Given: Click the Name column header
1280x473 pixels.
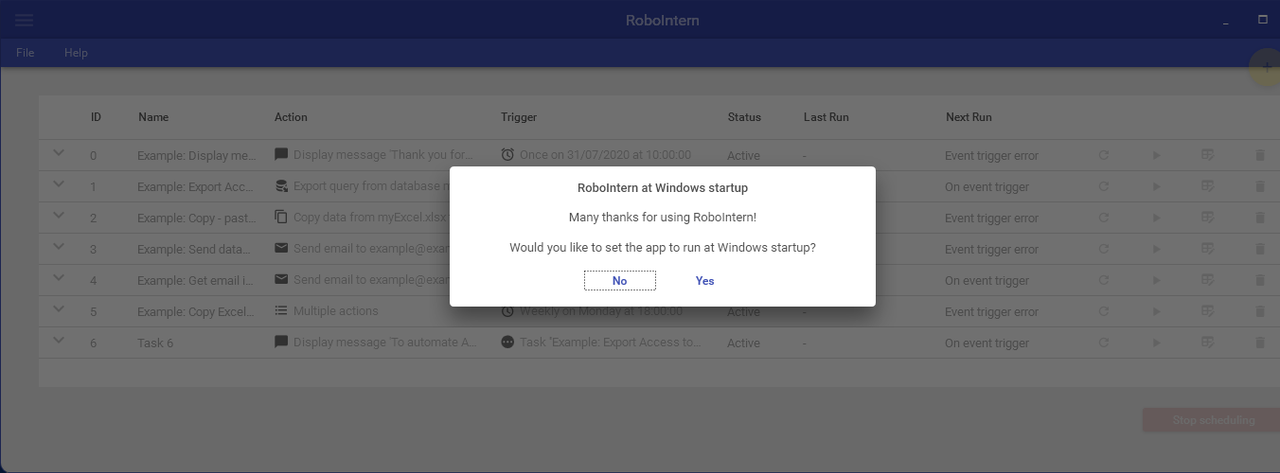Looking at the screenshot, I should pos(153,117).
